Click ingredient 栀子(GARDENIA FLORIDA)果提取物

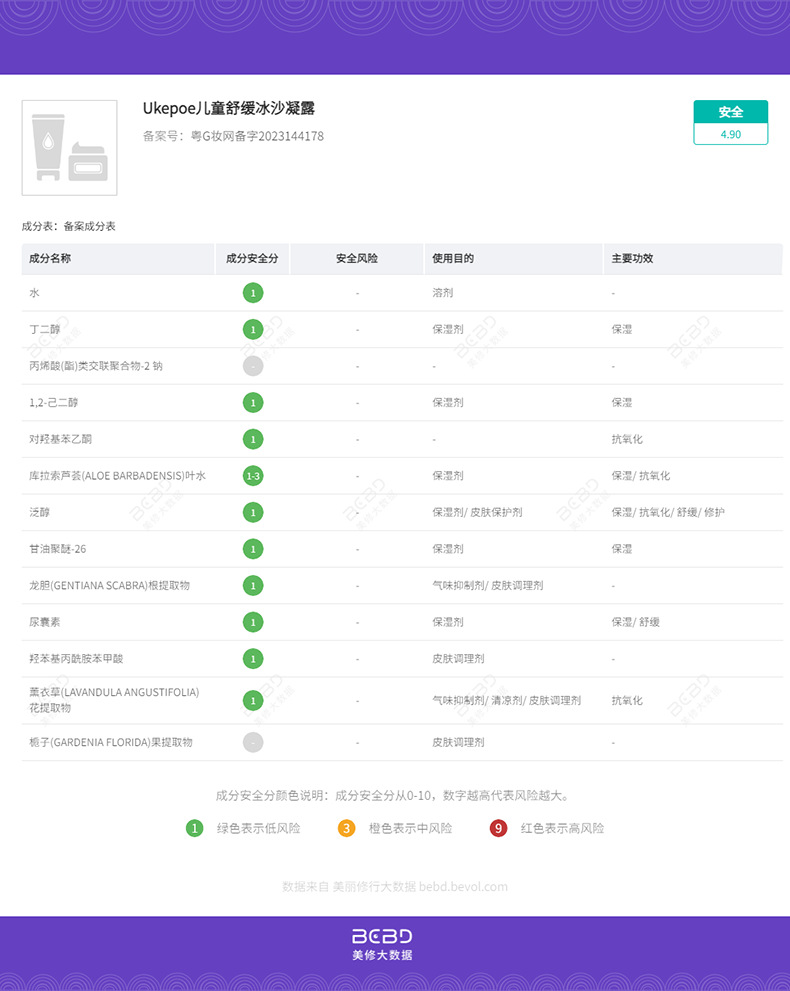[111, 743]
